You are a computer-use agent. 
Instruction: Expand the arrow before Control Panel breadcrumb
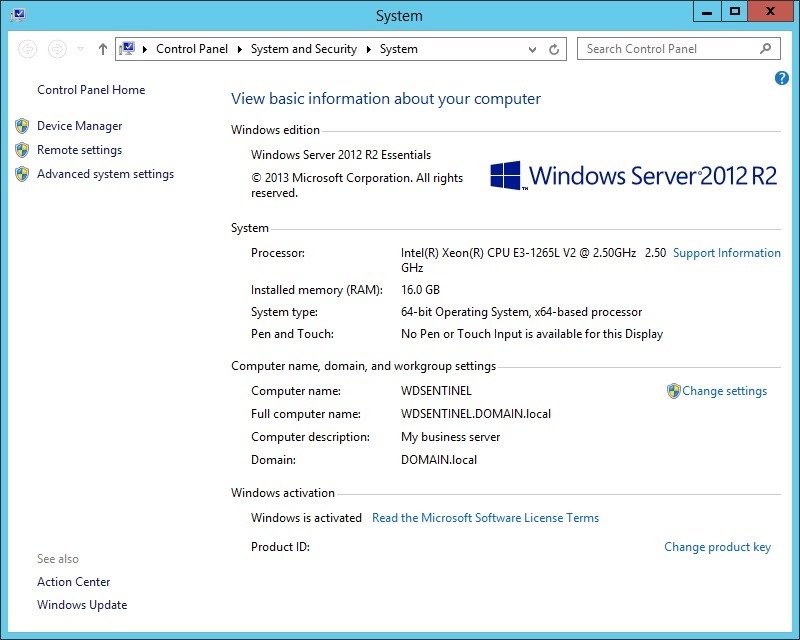click(x=145, y=49)
